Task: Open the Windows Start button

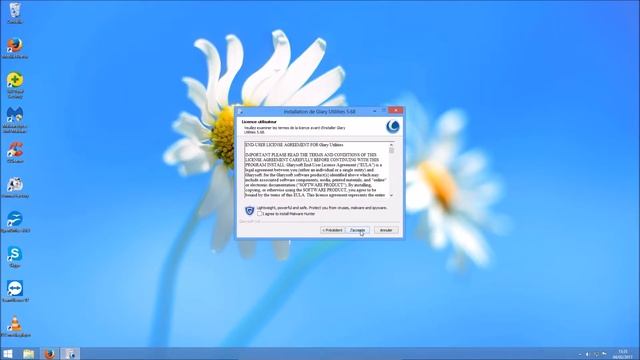Action: pos(8,353)
